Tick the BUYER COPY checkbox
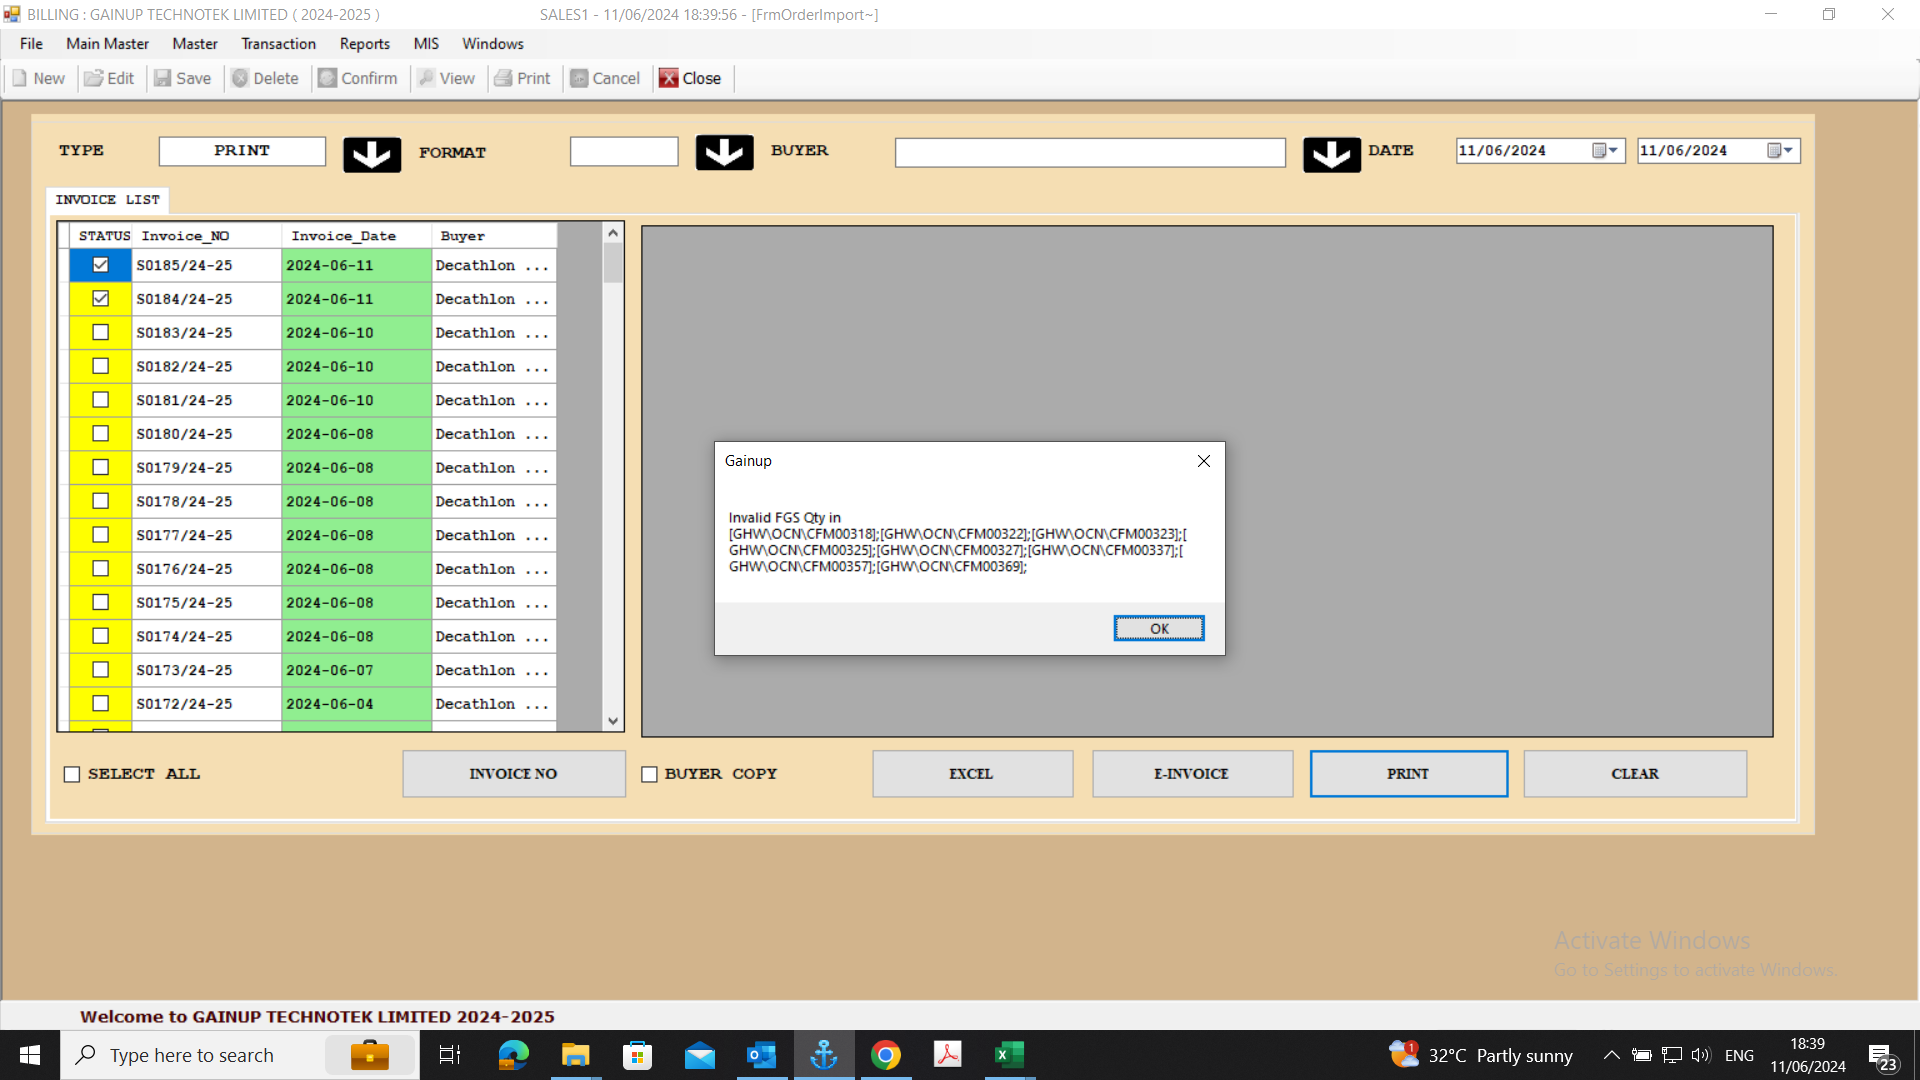 (649, 774)
